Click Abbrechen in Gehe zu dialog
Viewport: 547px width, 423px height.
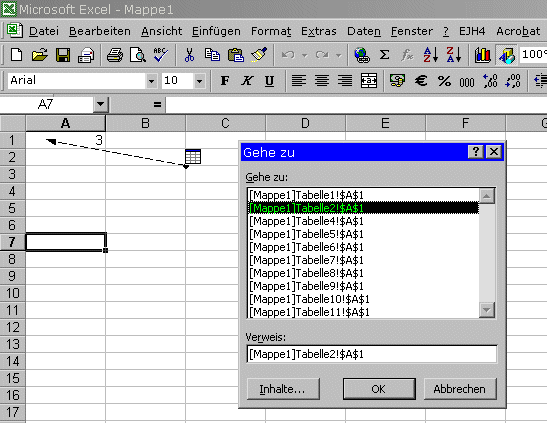[x=459, y=389]
